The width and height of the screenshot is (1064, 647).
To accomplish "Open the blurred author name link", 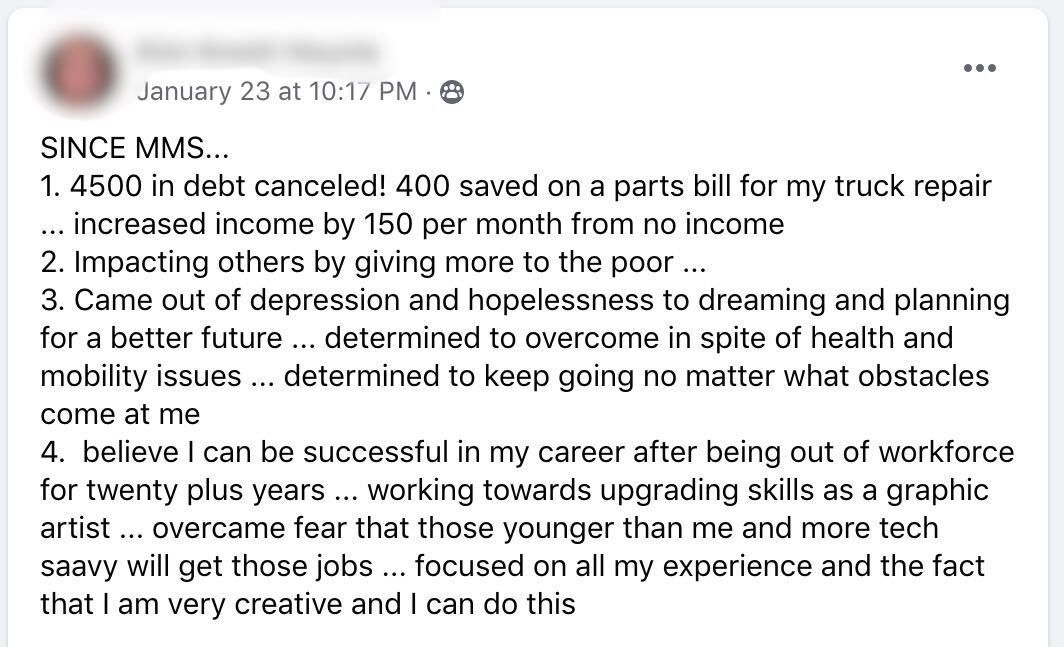I will click(x=258, y=50).
